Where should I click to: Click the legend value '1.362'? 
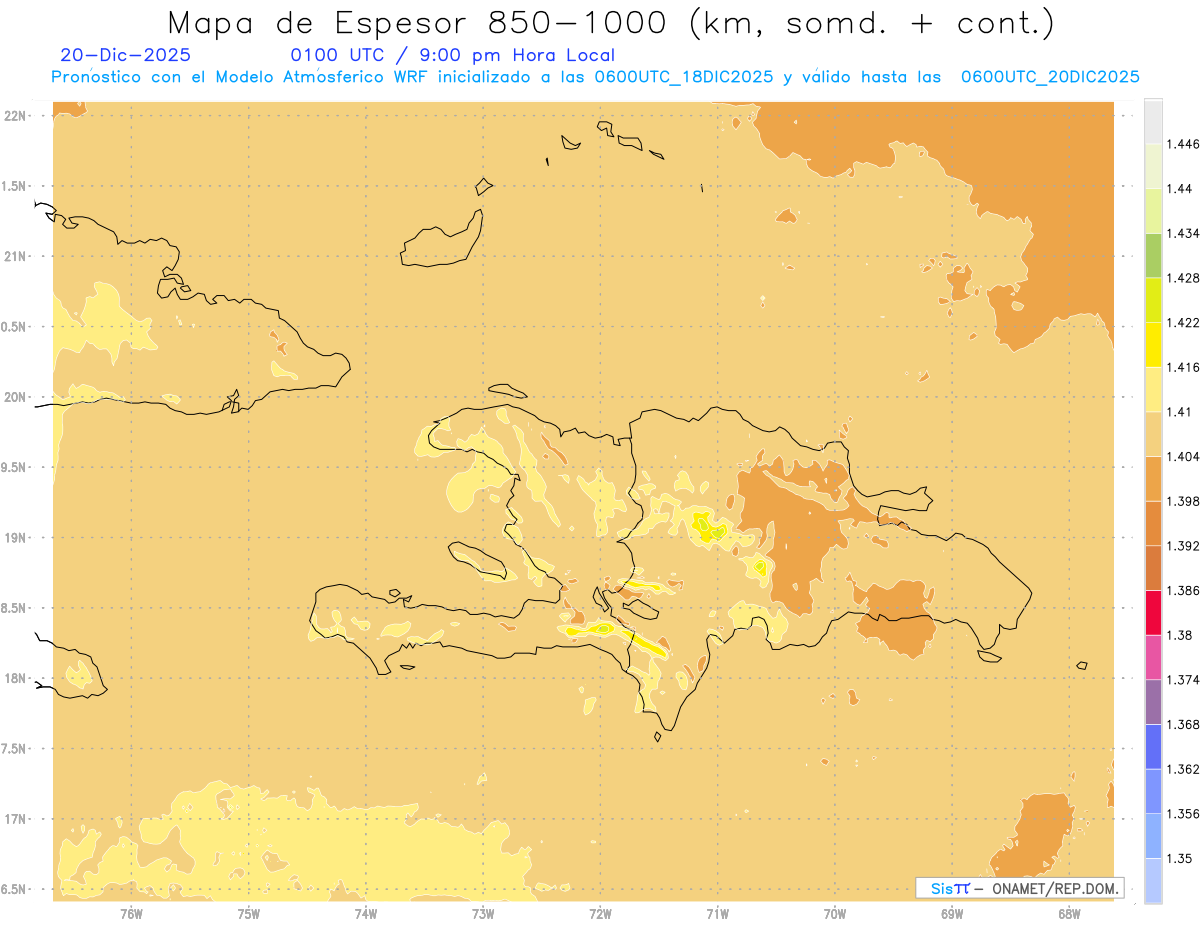pyautogui.click(x=1183, y=769)
